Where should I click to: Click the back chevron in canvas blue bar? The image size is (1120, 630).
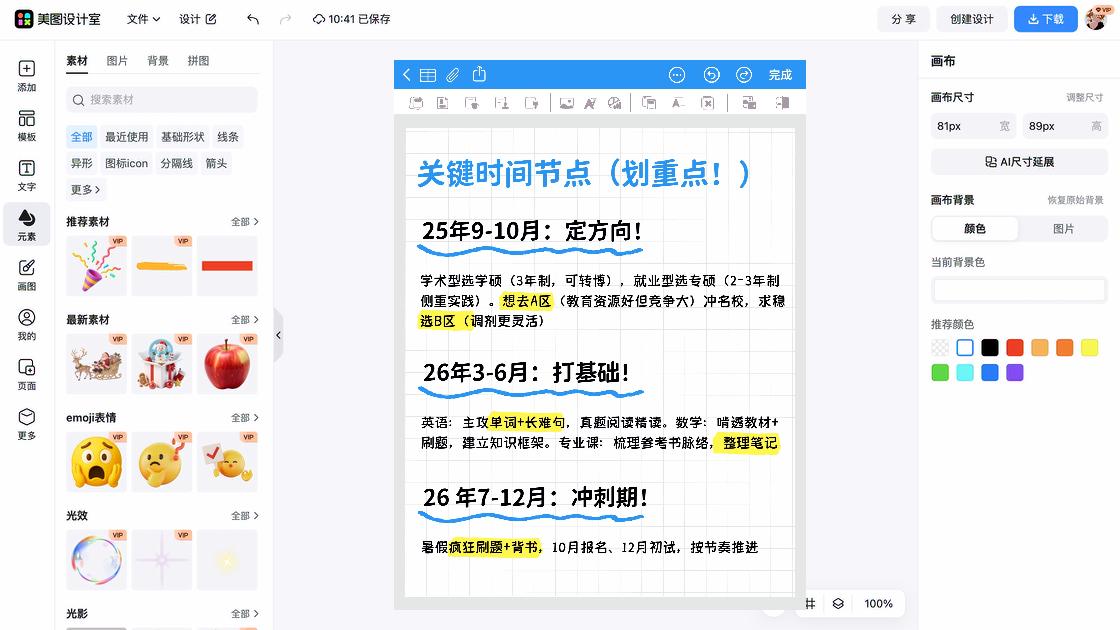[x=406, y=75]
